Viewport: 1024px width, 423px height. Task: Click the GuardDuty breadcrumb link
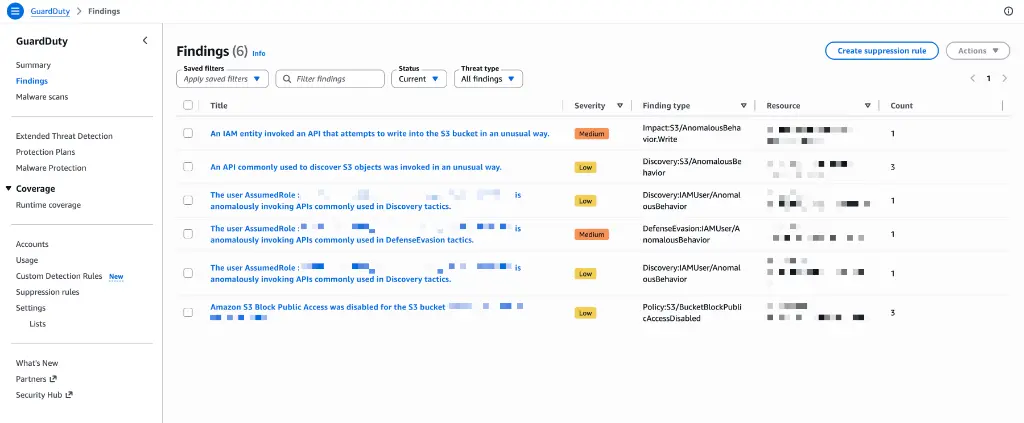pos(50,11)
